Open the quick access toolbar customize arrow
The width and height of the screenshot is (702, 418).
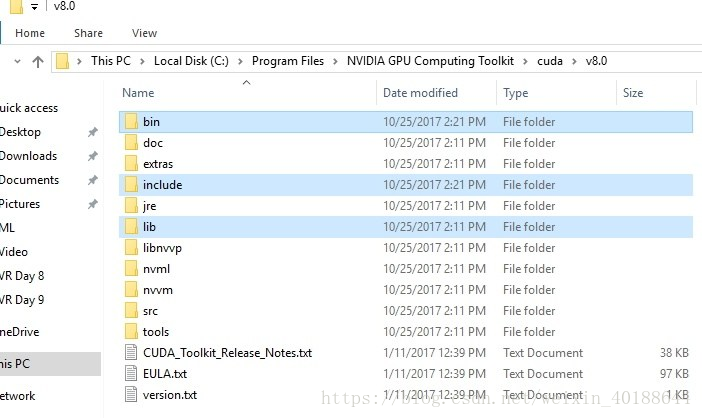(x=34, y=7)
